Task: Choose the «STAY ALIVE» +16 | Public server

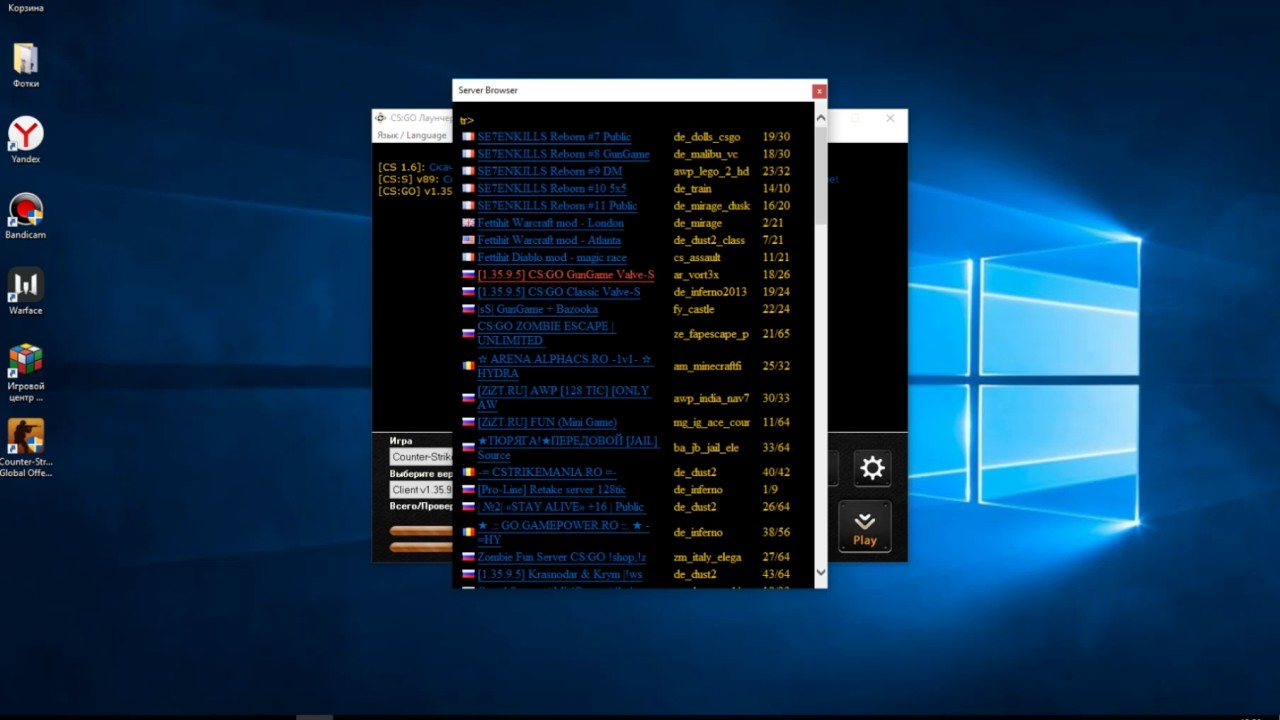Action: click(560, 507)
